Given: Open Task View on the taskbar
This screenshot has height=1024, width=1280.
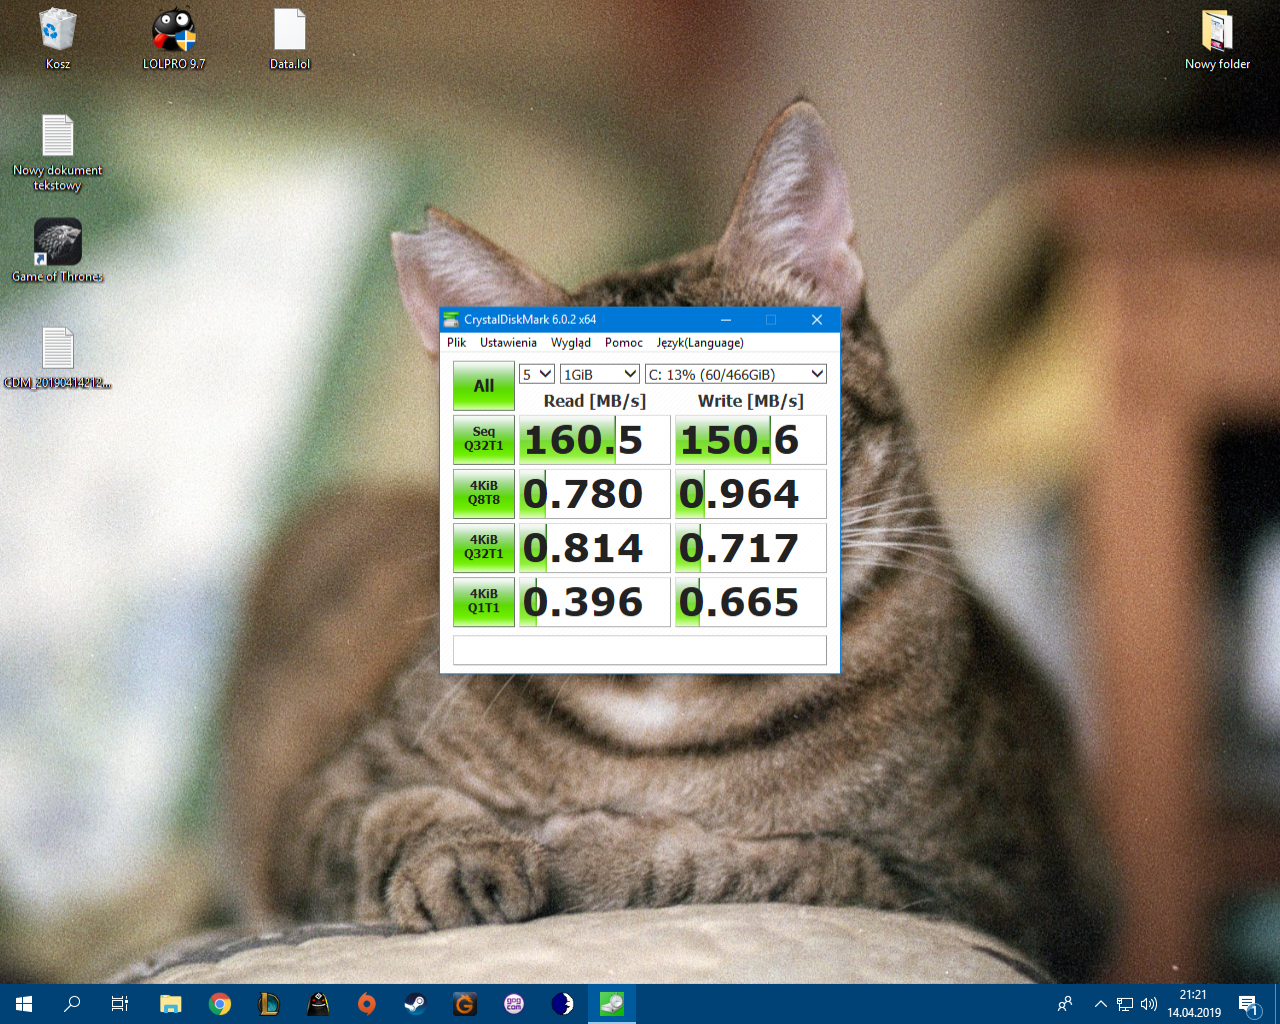Looking at the screenshot, I should click(x=120, y=1004).
